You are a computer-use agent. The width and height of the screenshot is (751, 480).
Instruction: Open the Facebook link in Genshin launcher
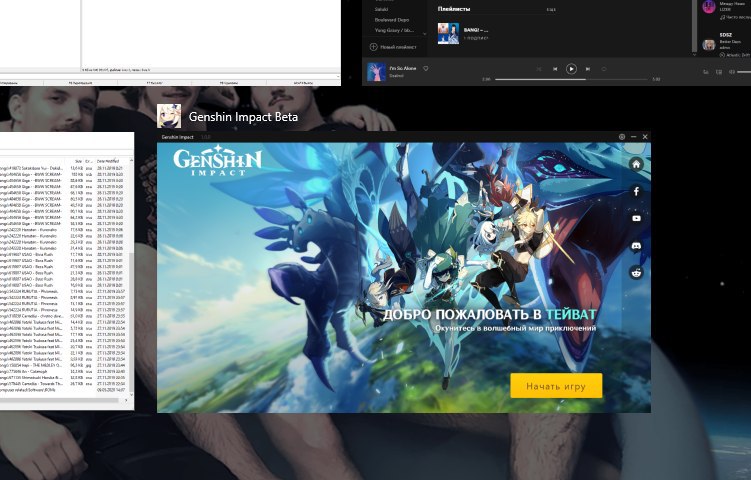636,192
